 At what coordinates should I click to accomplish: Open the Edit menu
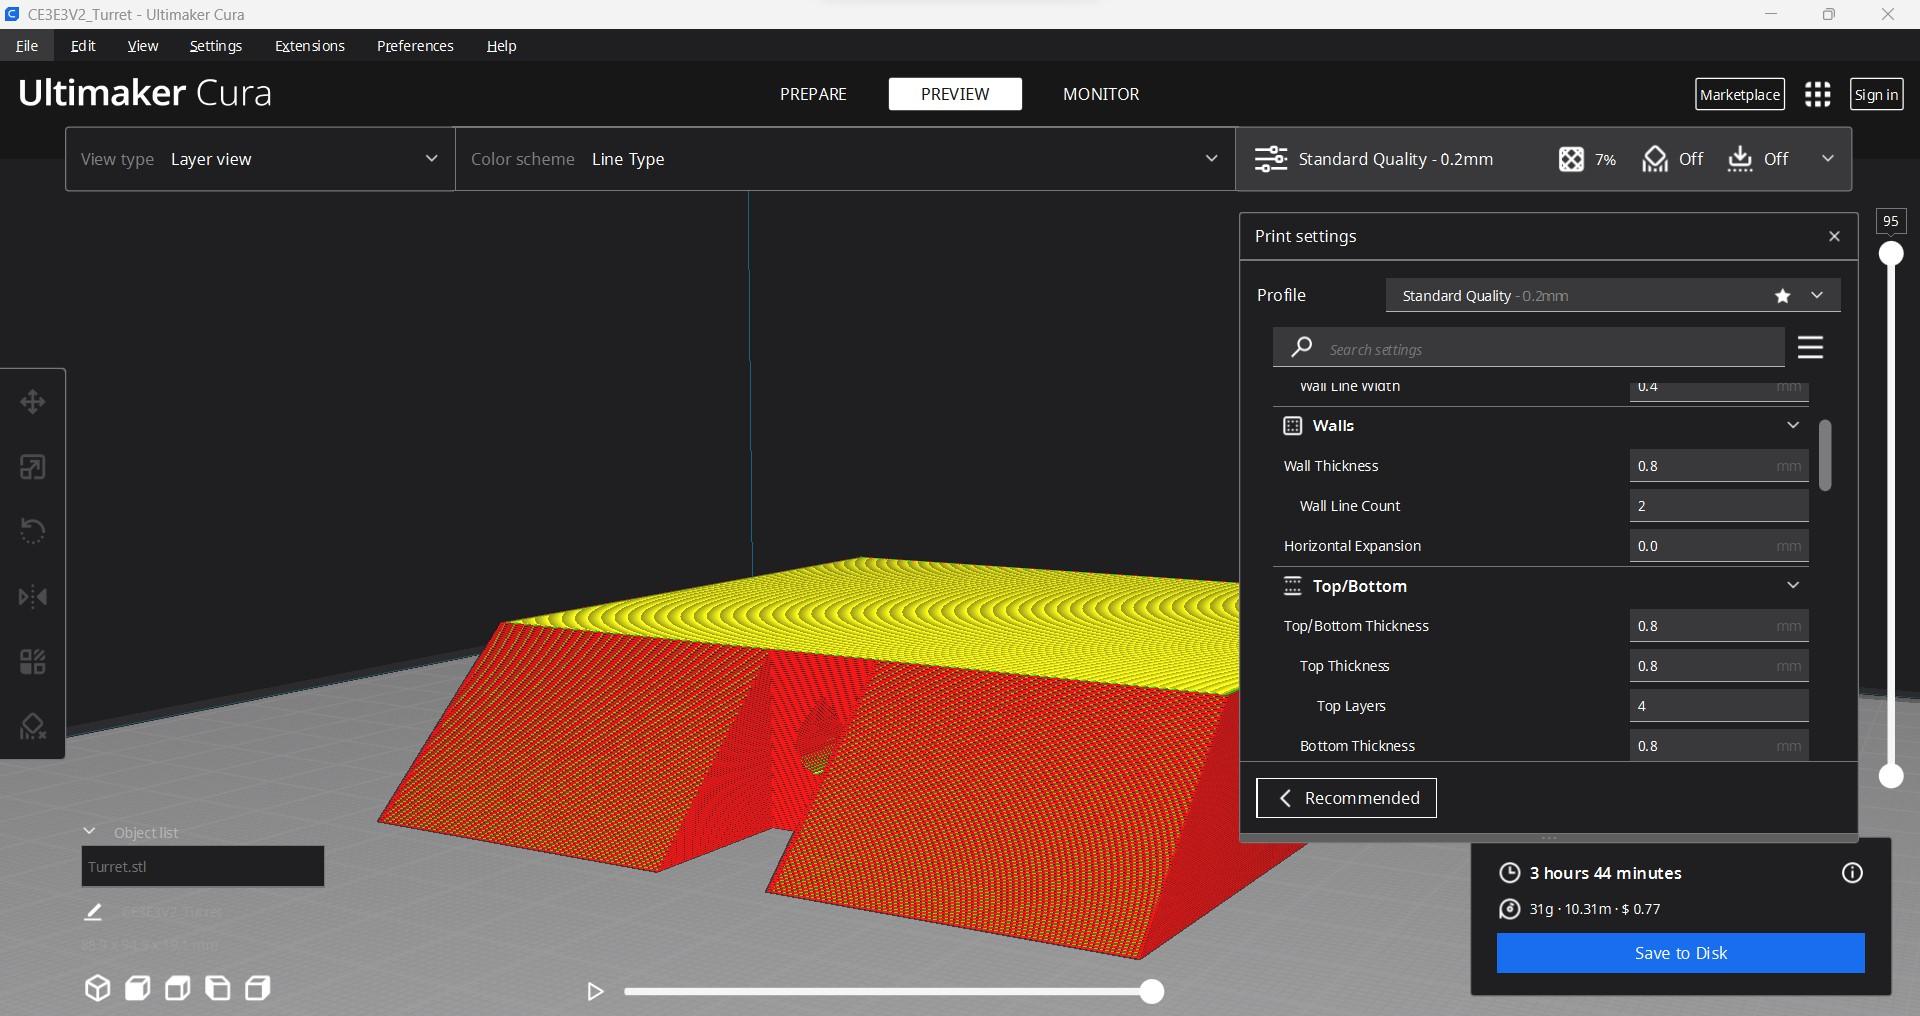click(83, 46)
